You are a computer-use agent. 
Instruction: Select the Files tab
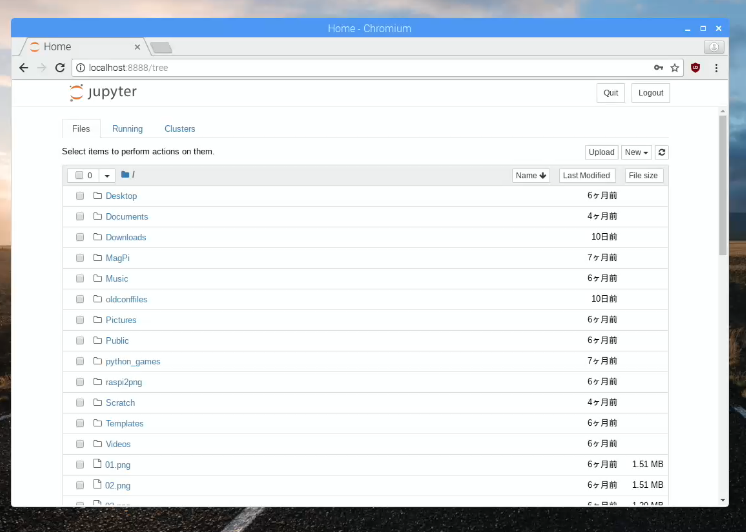click(x=81, y=128)
